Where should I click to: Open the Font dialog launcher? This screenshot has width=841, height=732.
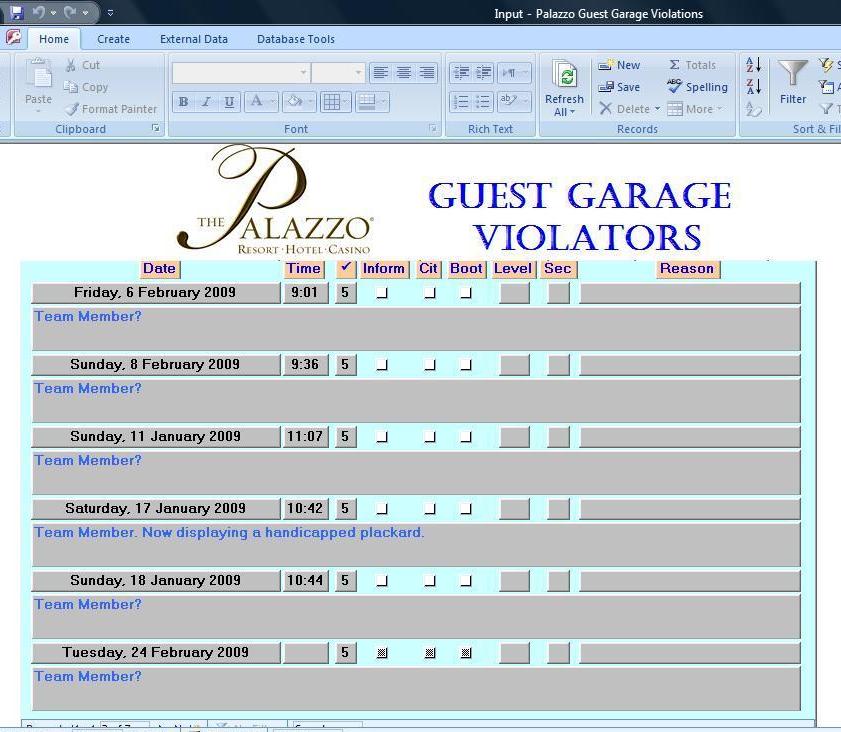432,128
